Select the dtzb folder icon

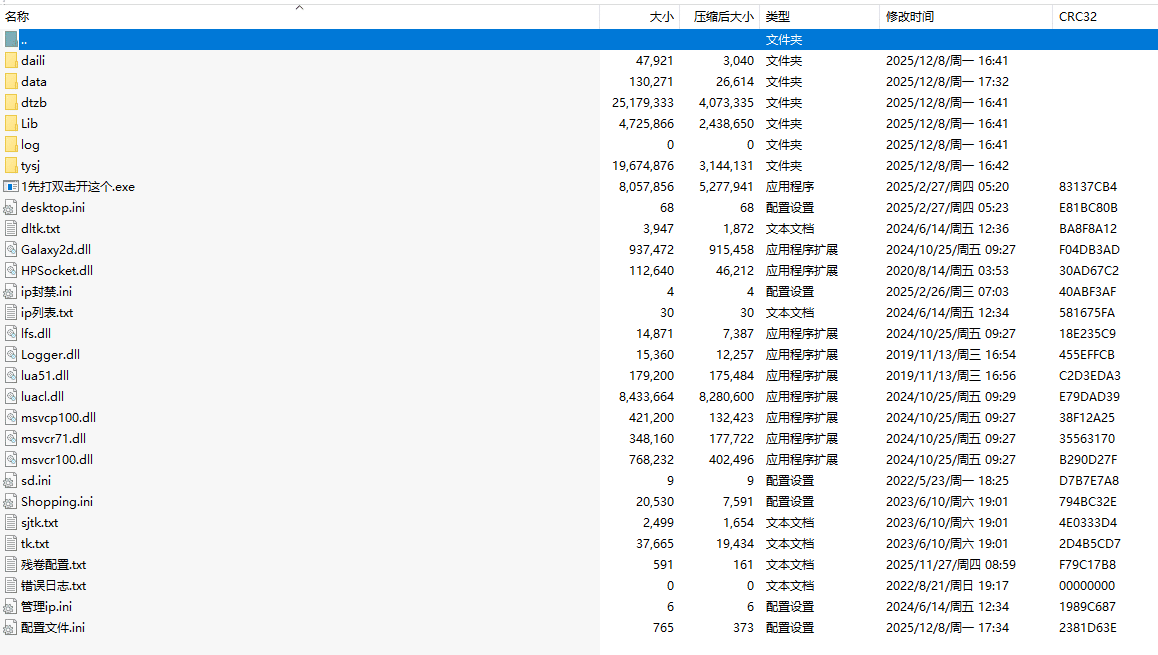(x=11, y=102)
